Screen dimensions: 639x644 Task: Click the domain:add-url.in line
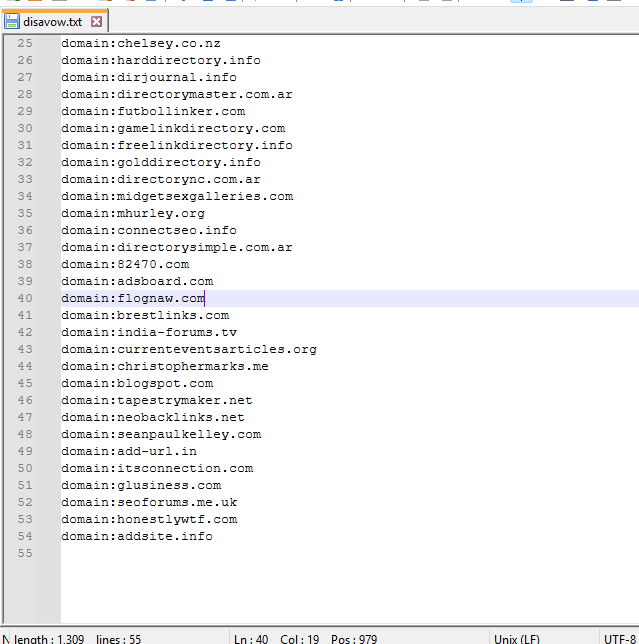129,451
